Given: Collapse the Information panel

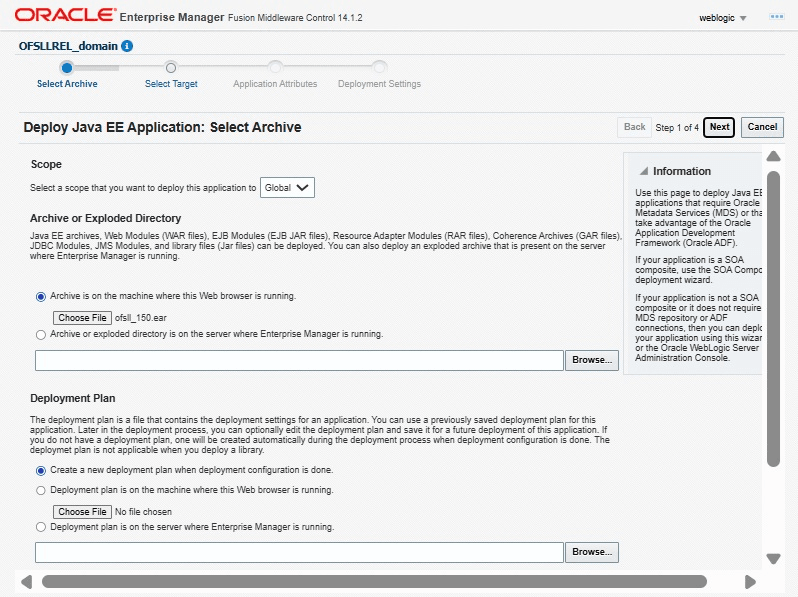Looking at the screenshot, I should 644,171.
